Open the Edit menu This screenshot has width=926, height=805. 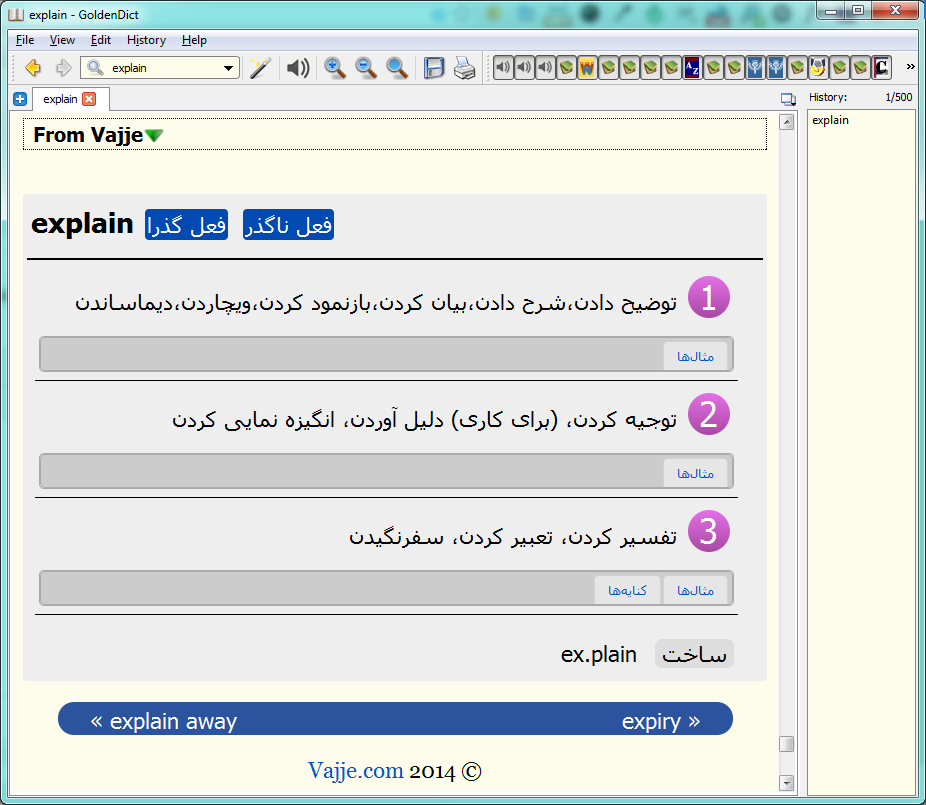point(100,40)
